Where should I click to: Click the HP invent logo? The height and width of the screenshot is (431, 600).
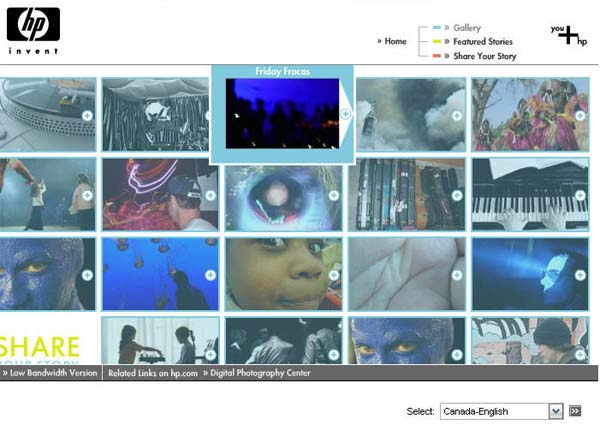33,29
